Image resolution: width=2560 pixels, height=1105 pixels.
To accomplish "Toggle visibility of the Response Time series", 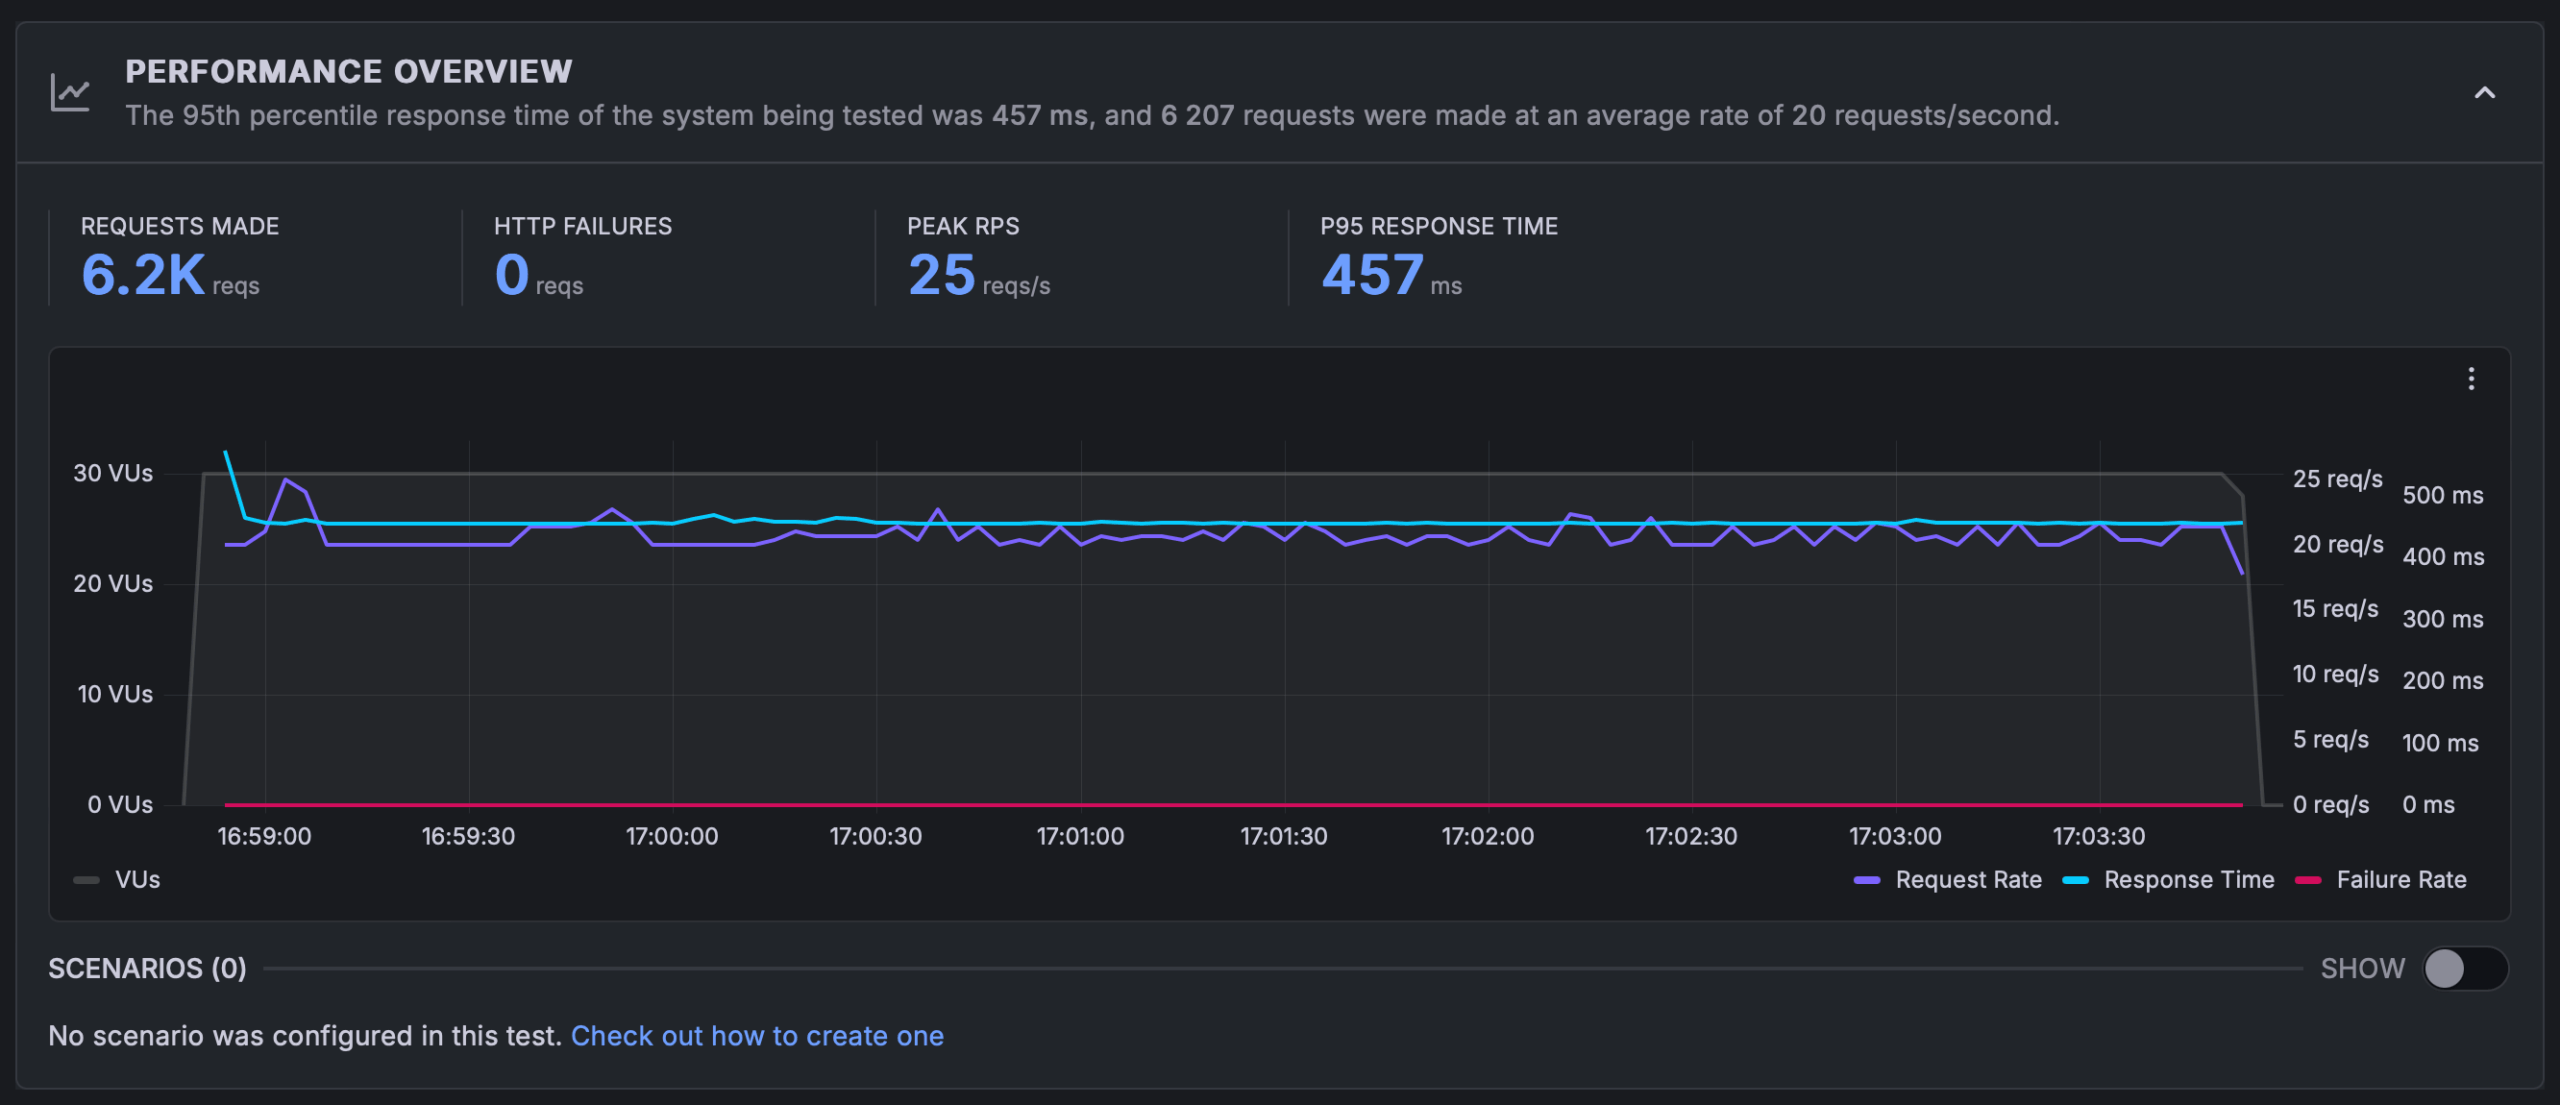I will 2190,880.
